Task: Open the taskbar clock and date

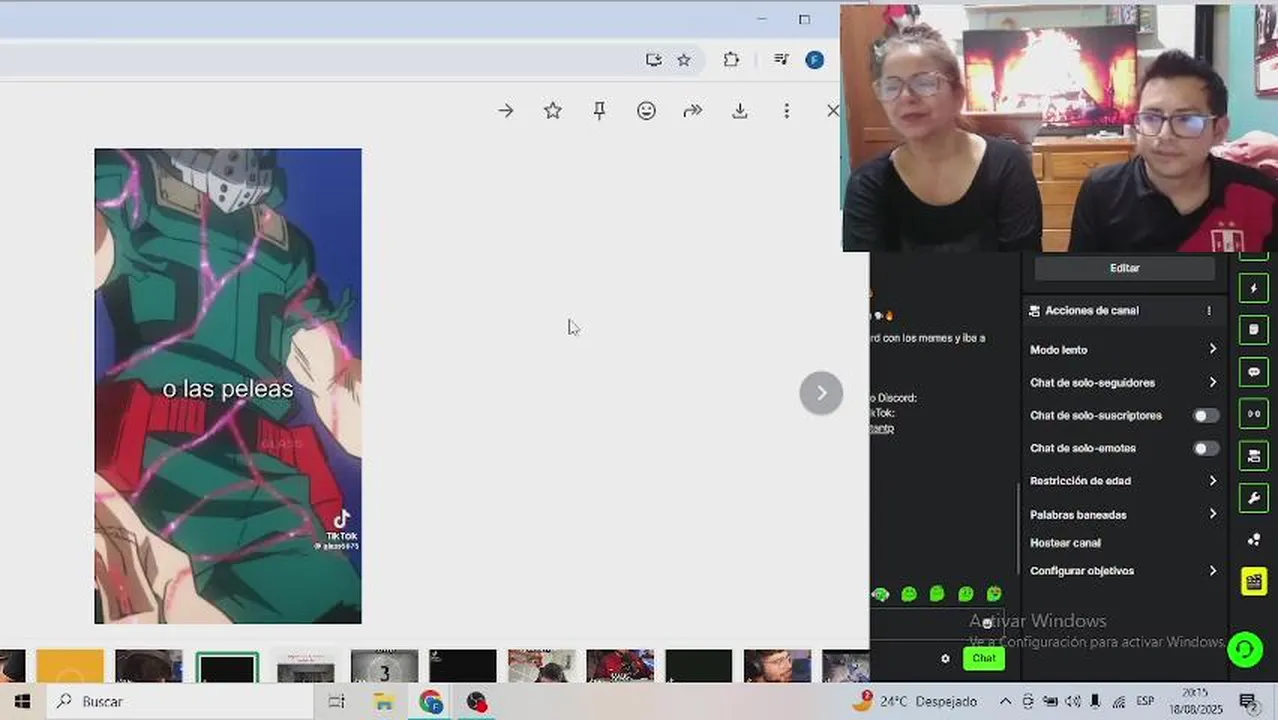Action: [x=1194, y=702]
